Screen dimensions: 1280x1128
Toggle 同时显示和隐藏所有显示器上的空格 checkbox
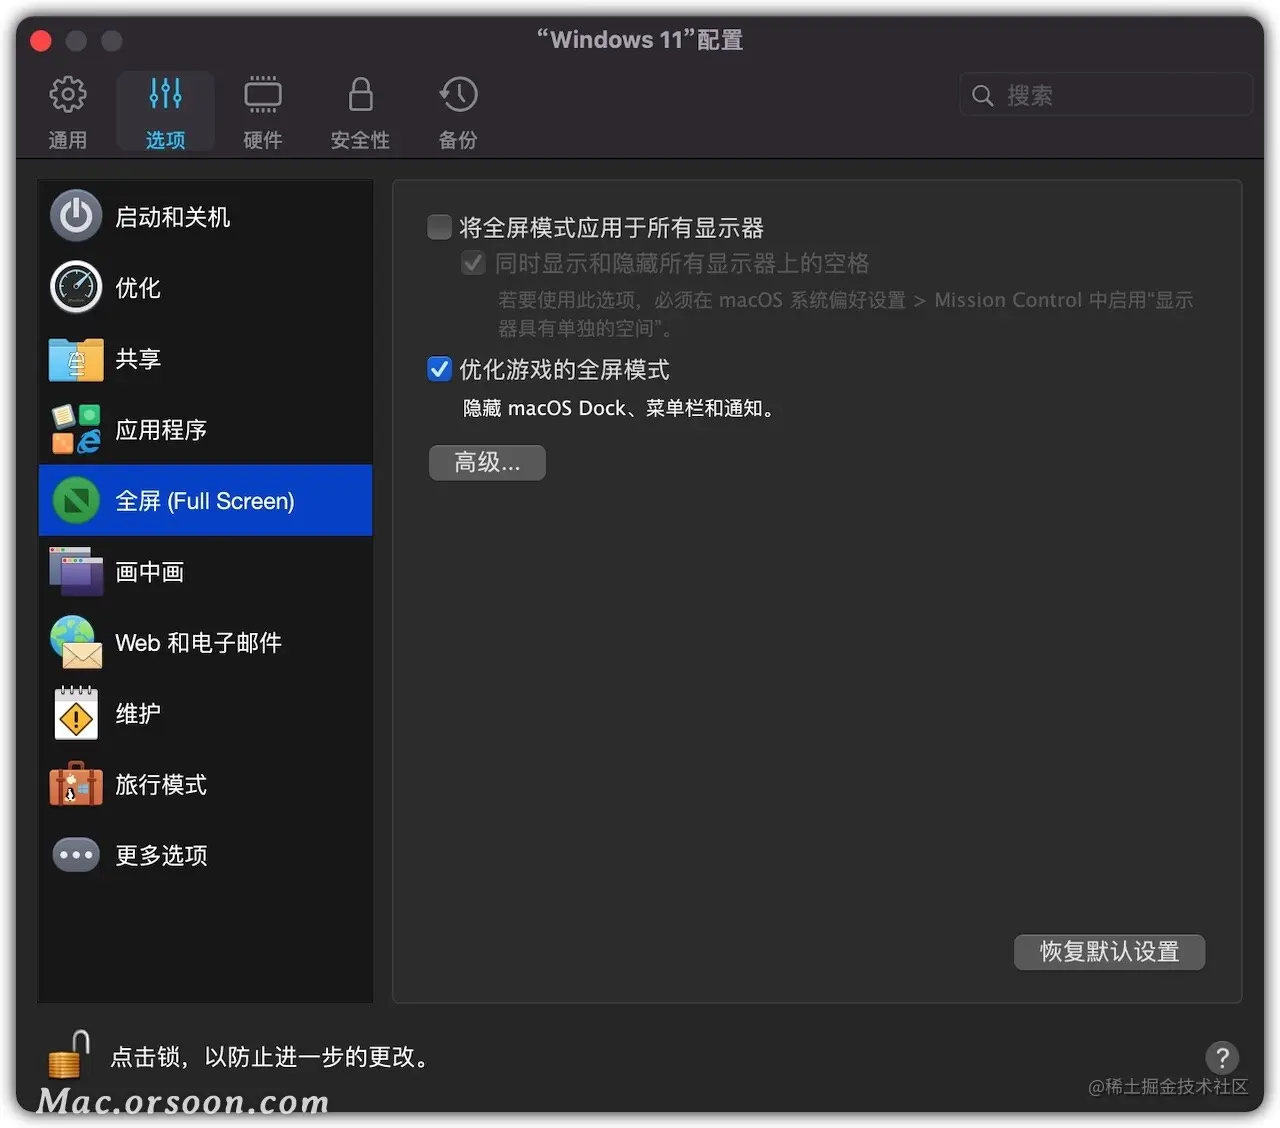click(x=474, y=263)
